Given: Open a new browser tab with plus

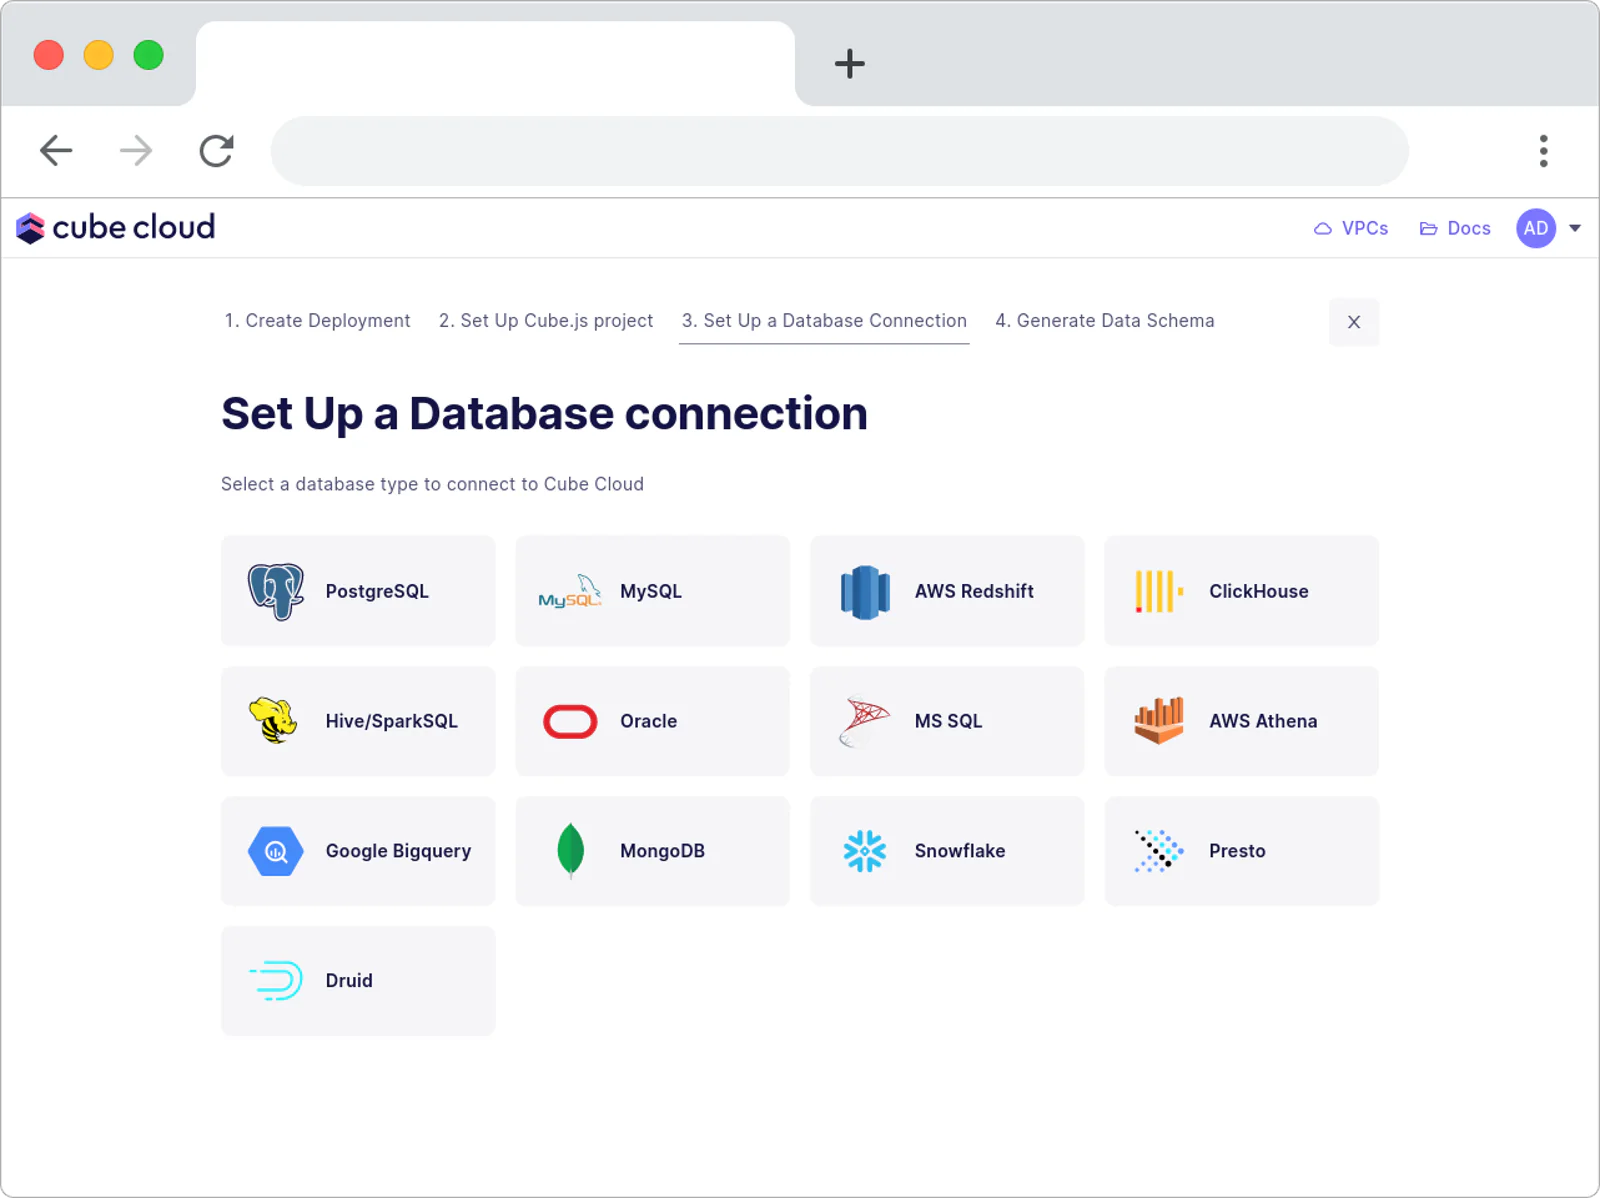Looking at the screenshot, I should tap(850, 64).
